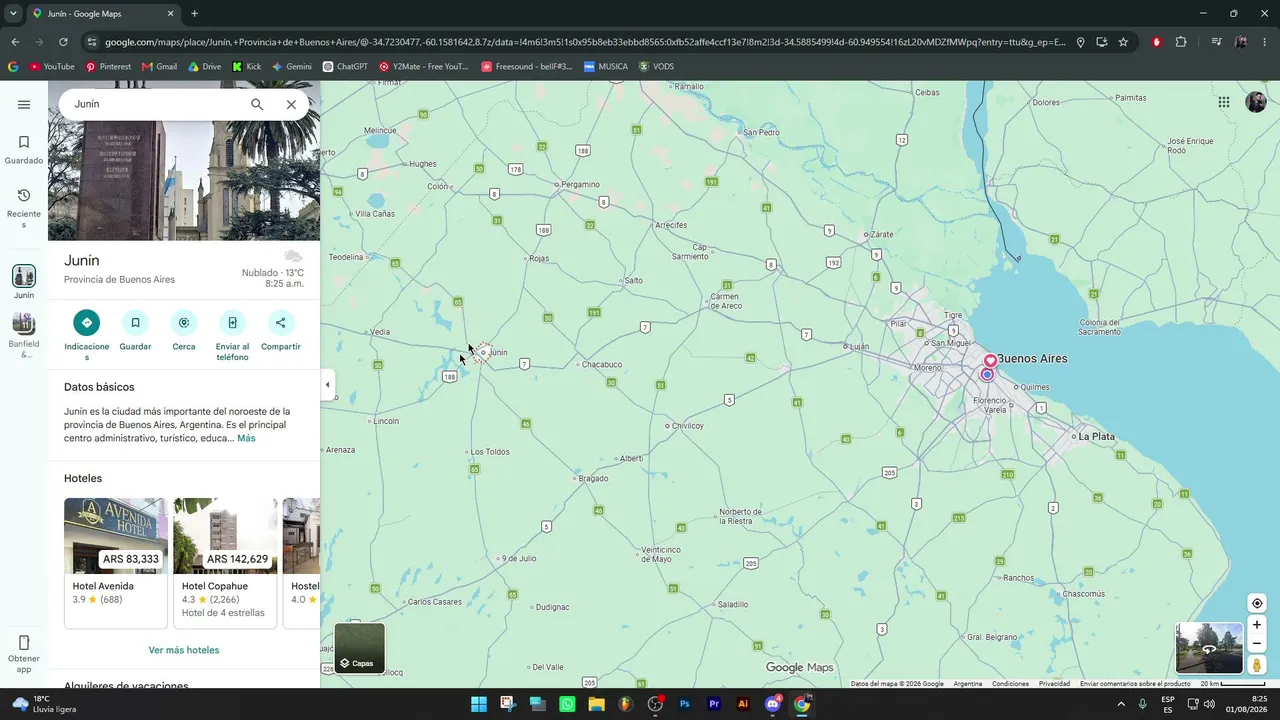Show my location on the map

click(x=1257, y=603)
